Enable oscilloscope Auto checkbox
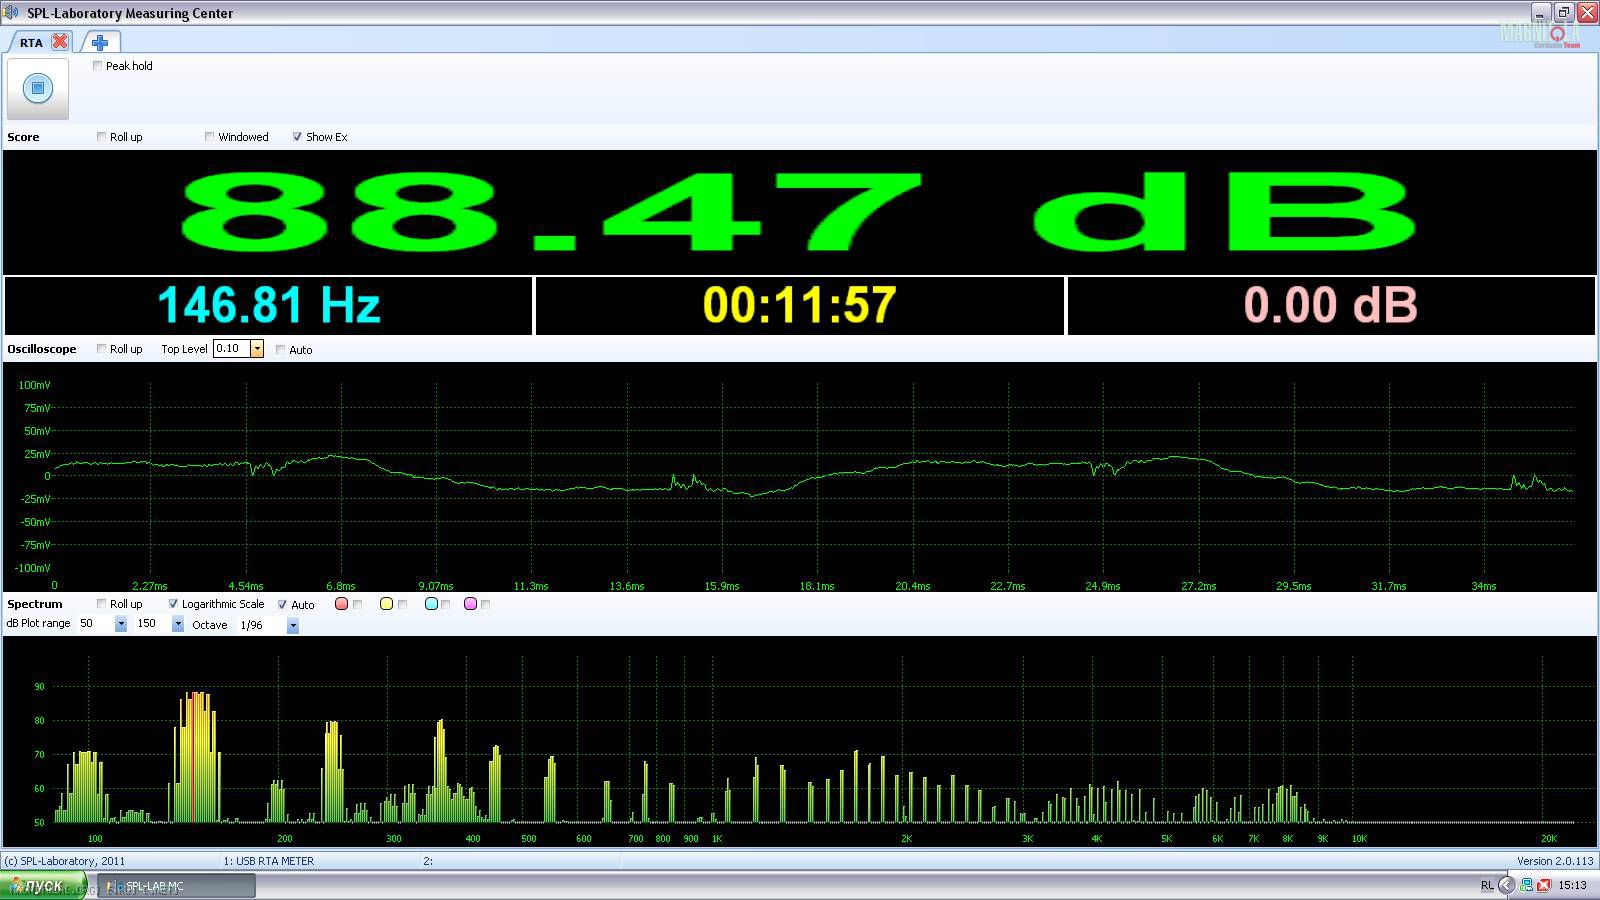The width and height of the screenshot is (1600, 900). [x=281, y=350]
